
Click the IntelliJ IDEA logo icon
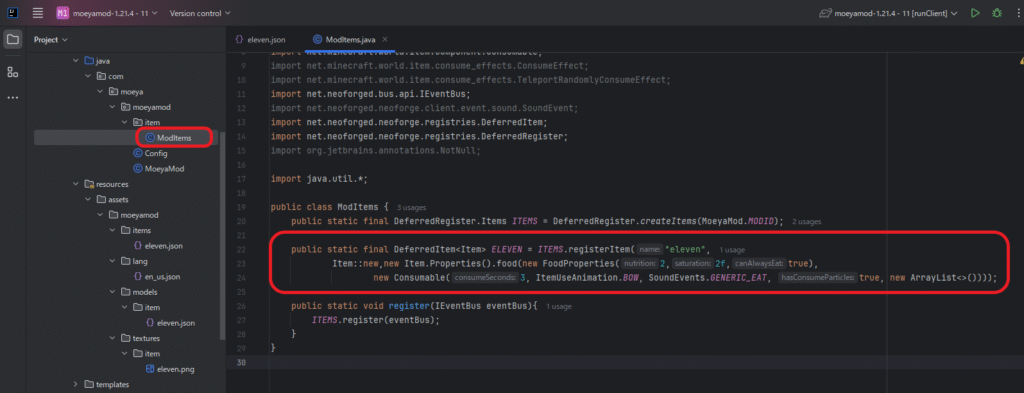click(x=12, y=13)
